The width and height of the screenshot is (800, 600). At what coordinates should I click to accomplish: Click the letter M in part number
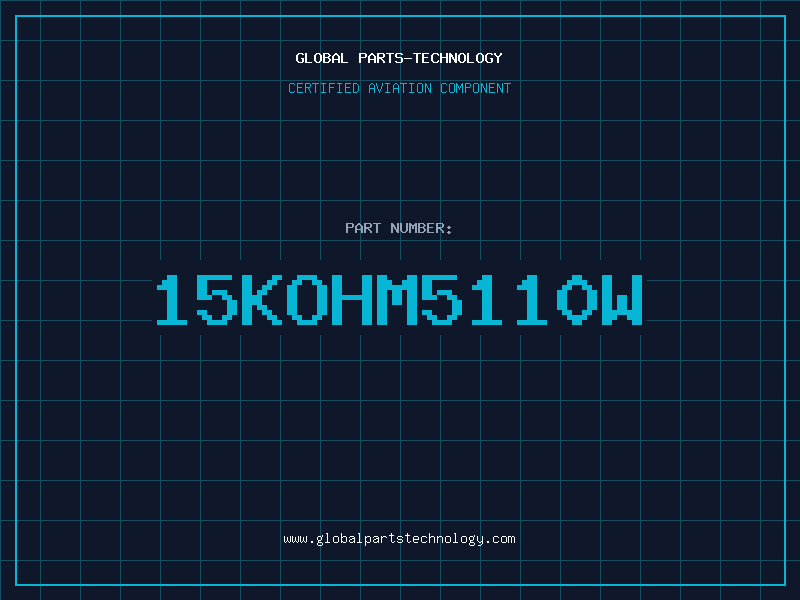pos(396,299)
